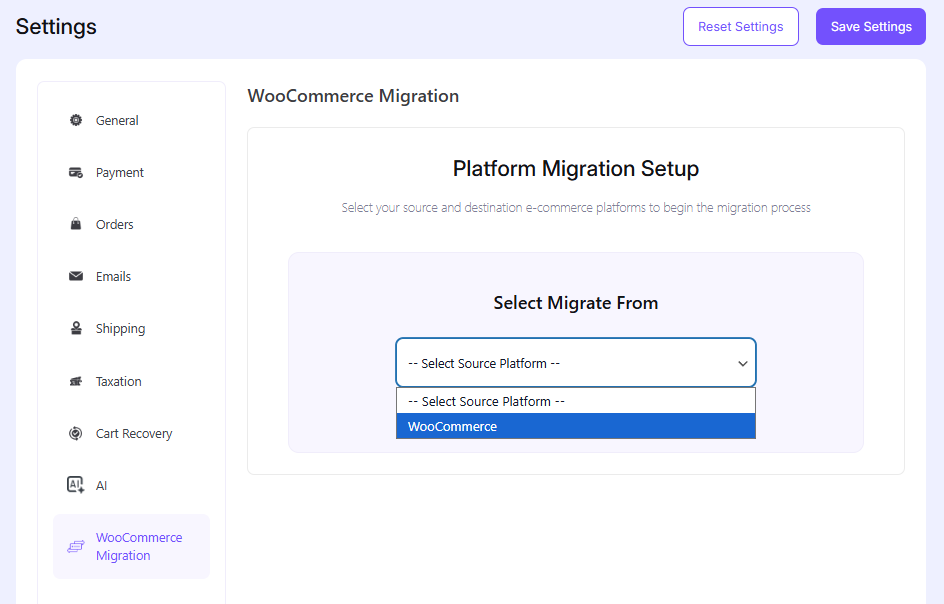Select the WooCommerce Migration menu label
Image resolution: width=944 pixels, height=604 pixels.
coord(138,546)
